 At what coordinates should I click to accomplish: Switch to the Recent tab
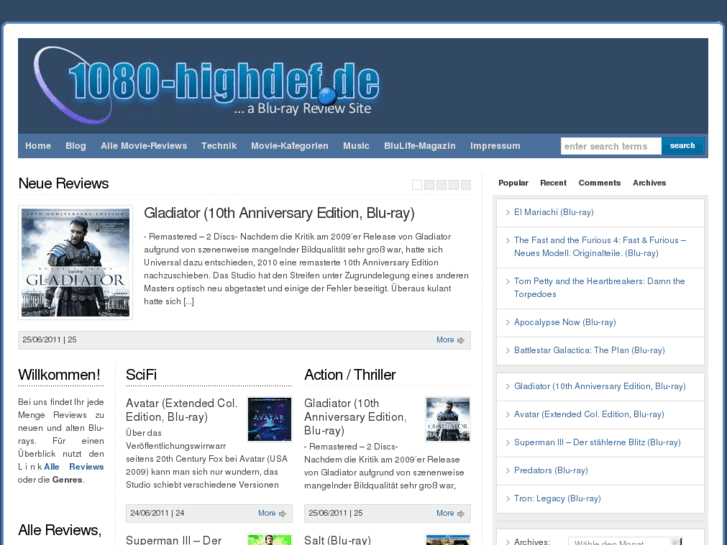(x=553, y=183)
